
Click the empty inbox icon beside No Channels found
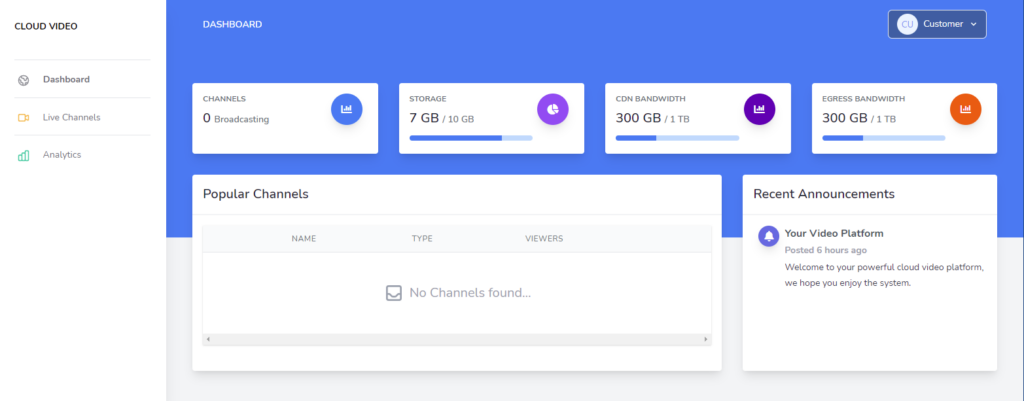[393, 293]
